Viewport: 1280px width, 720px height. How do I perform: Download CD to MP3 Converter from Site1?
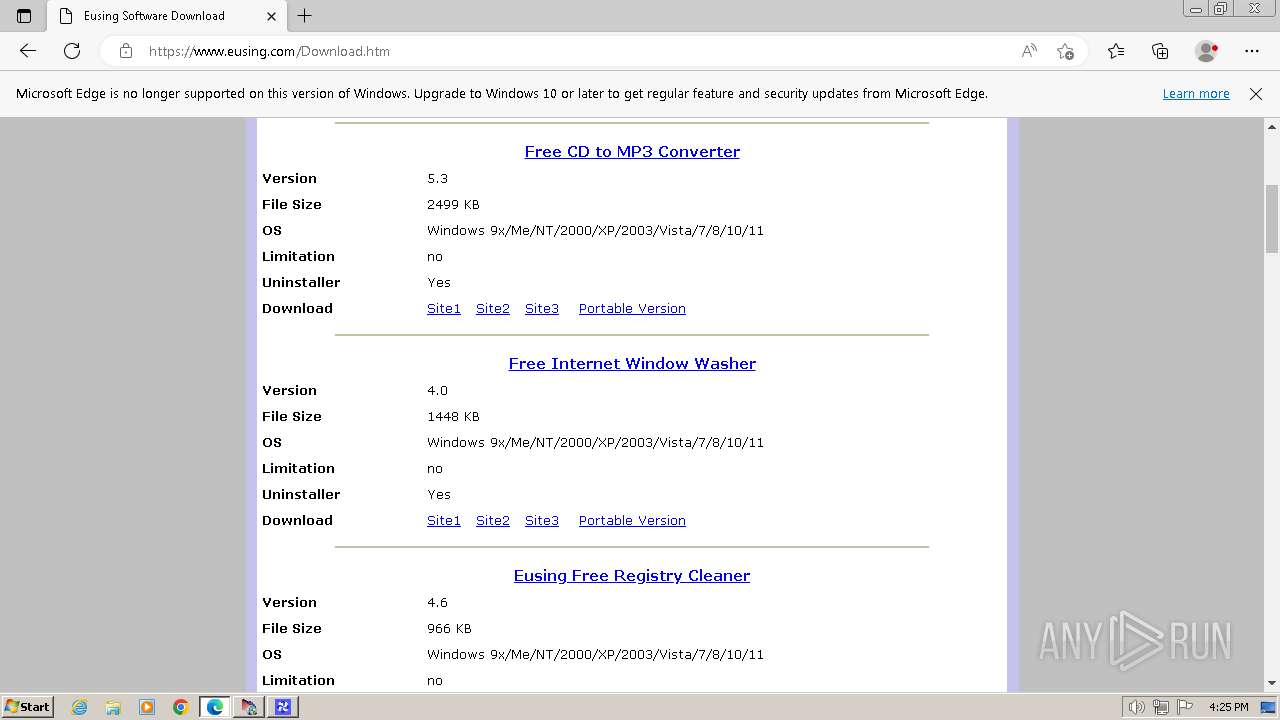pos(444,309)
